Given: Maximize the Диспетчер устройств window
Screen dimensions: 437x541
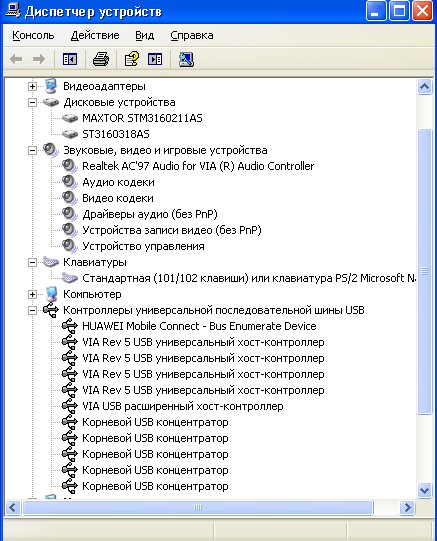Looking at the screenshot, I should 399,11.
